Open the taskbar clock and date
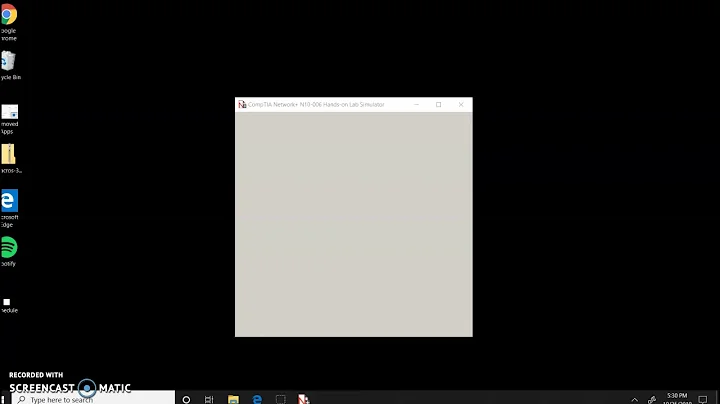The width and height of the screenshot is (720, 404). pyautogui.click(x=677, y=399)
